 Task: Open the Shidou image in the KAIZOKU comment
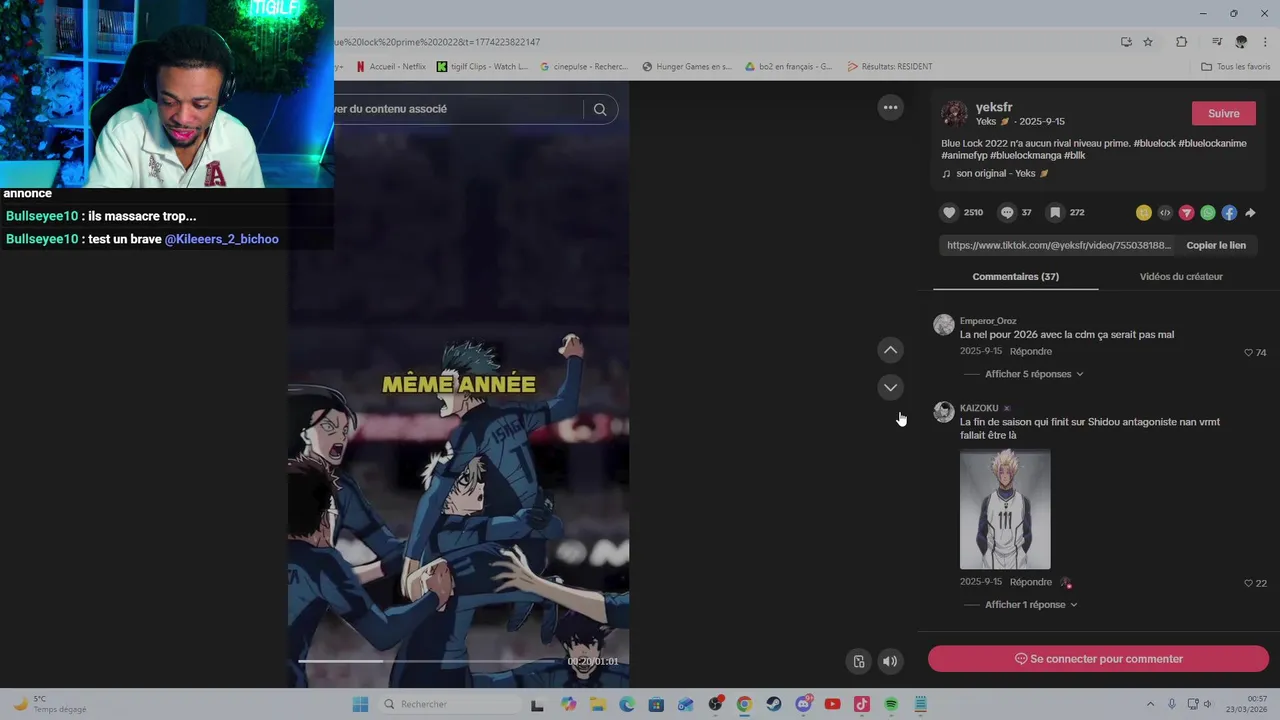pyautogui.click(x=1005, y=509)
